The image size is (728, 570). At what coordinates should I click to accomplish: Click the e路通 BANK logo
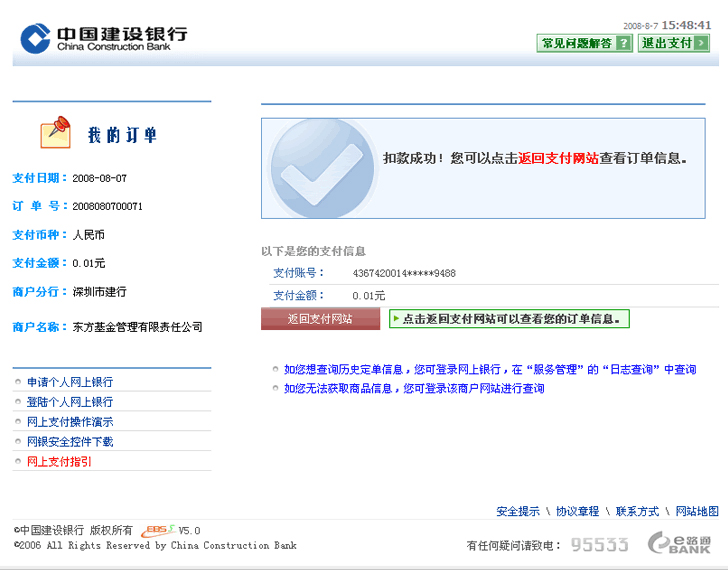(679, 543)
